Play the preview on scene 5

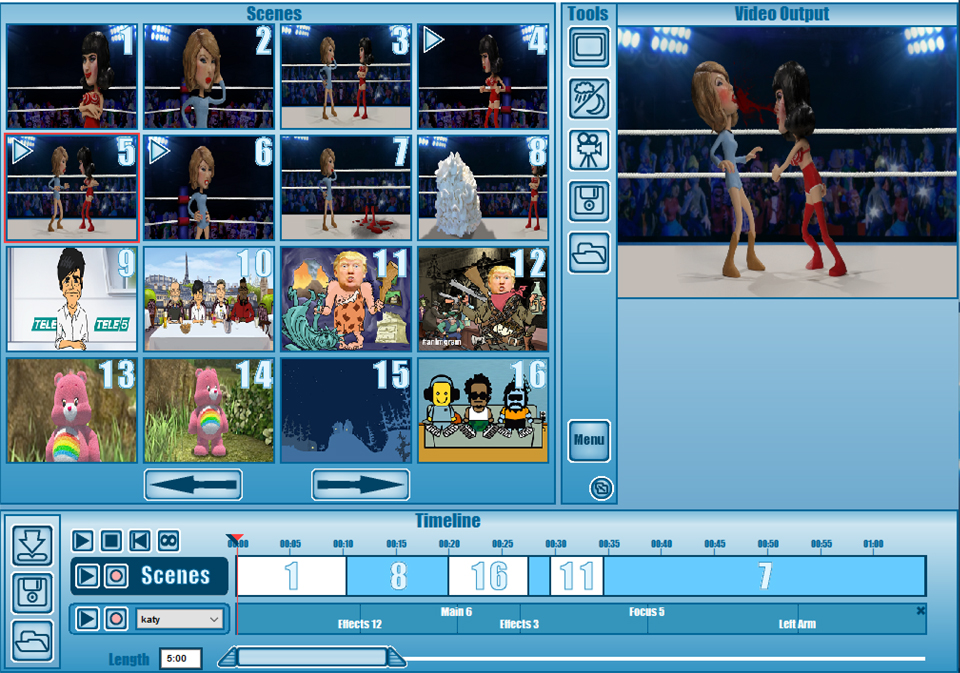(x=22, y=151)
